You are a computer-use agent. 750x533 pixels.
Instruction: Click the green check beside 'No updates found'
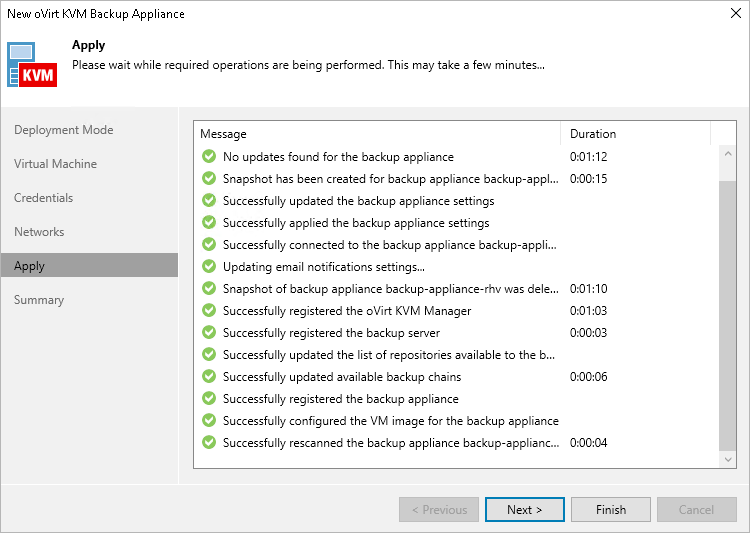(x=209, y=156)
